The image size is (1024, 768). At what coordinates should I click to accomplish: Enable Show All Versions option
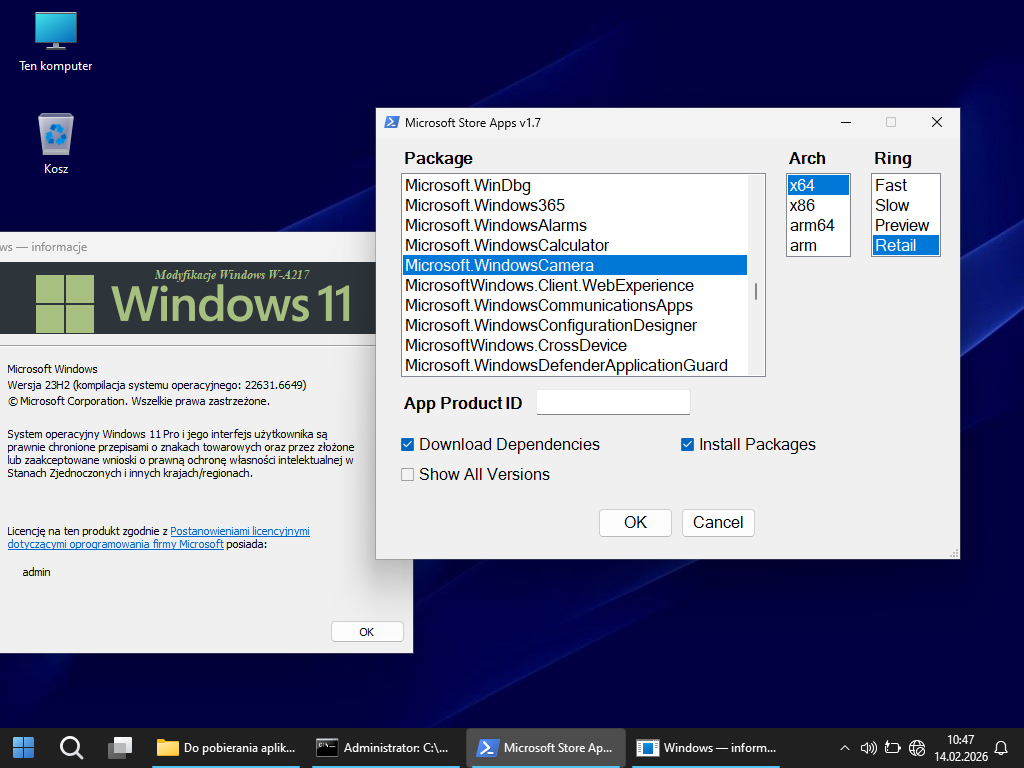pyautogui.click(x=408, y=474)
